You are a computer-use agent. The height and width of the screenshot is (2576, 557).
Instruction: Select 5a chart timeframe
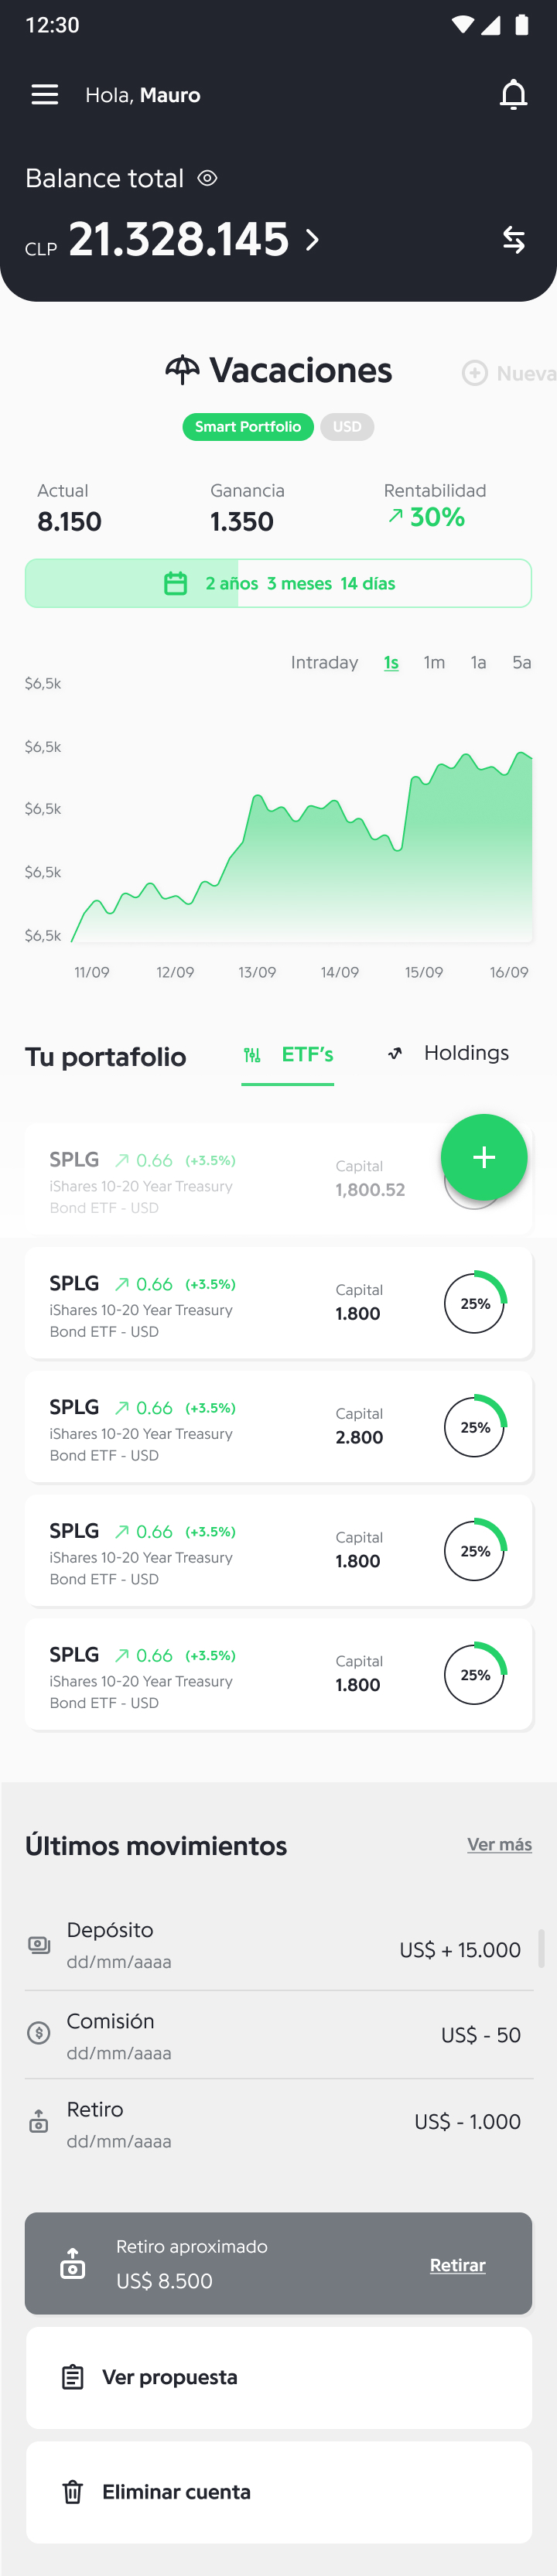pos(521,662)
